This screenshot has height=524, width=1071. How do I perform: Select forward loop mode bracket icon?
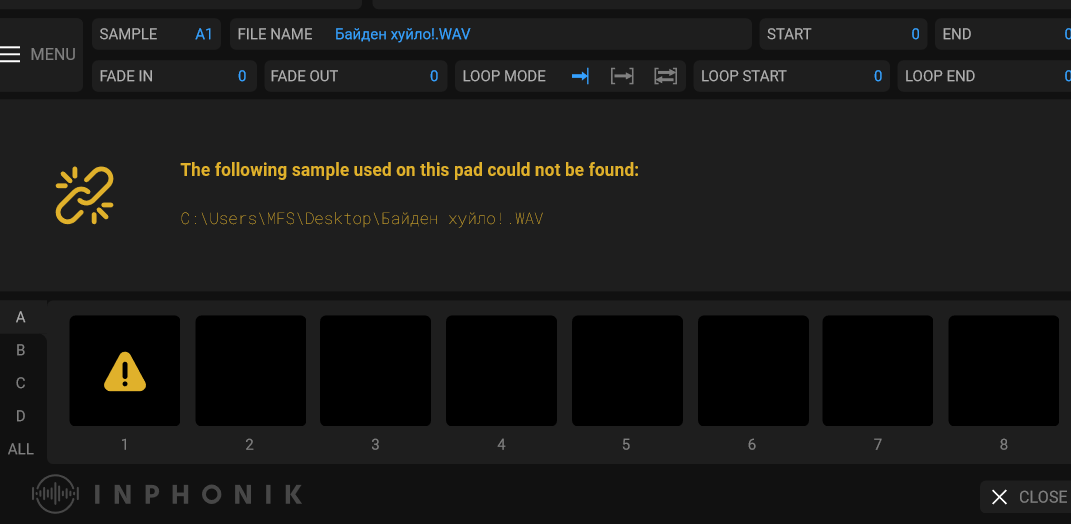(x=622, y=76)
